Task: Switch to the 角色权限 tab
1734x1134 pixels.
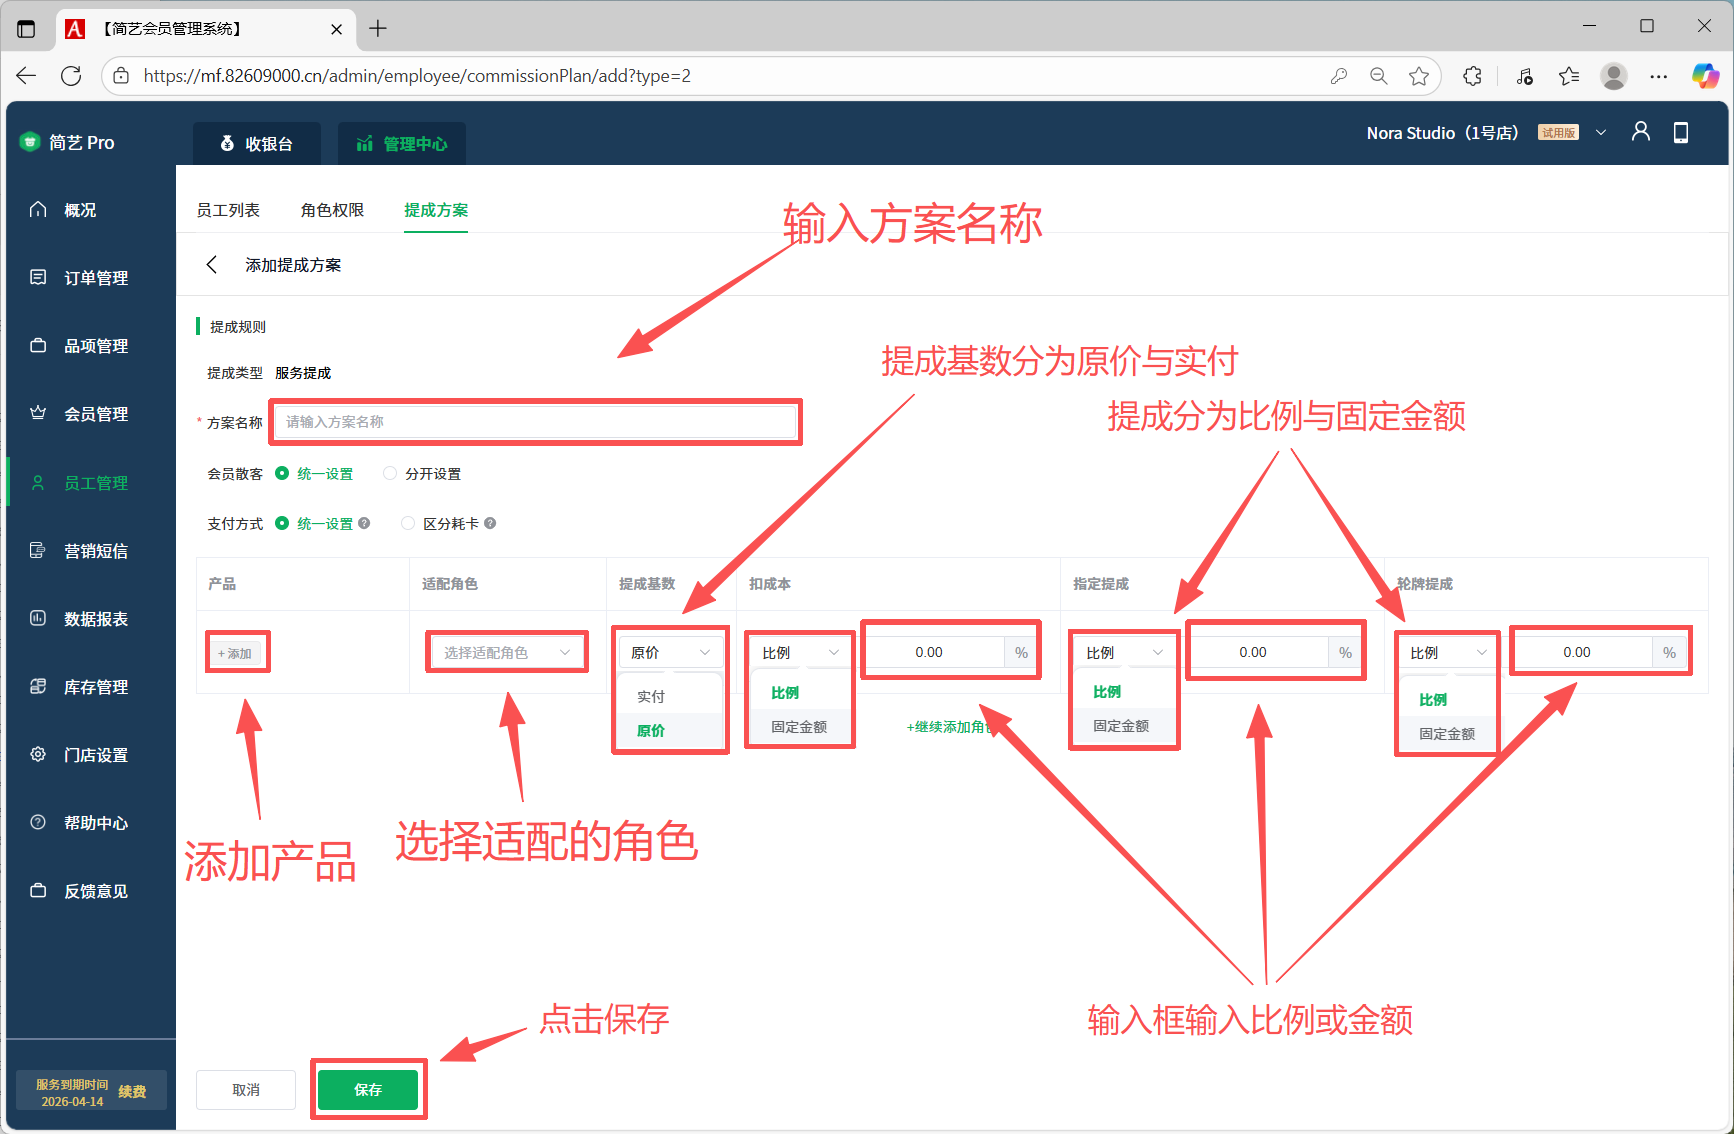Action: pyautogui.click(x=332, y=210)
